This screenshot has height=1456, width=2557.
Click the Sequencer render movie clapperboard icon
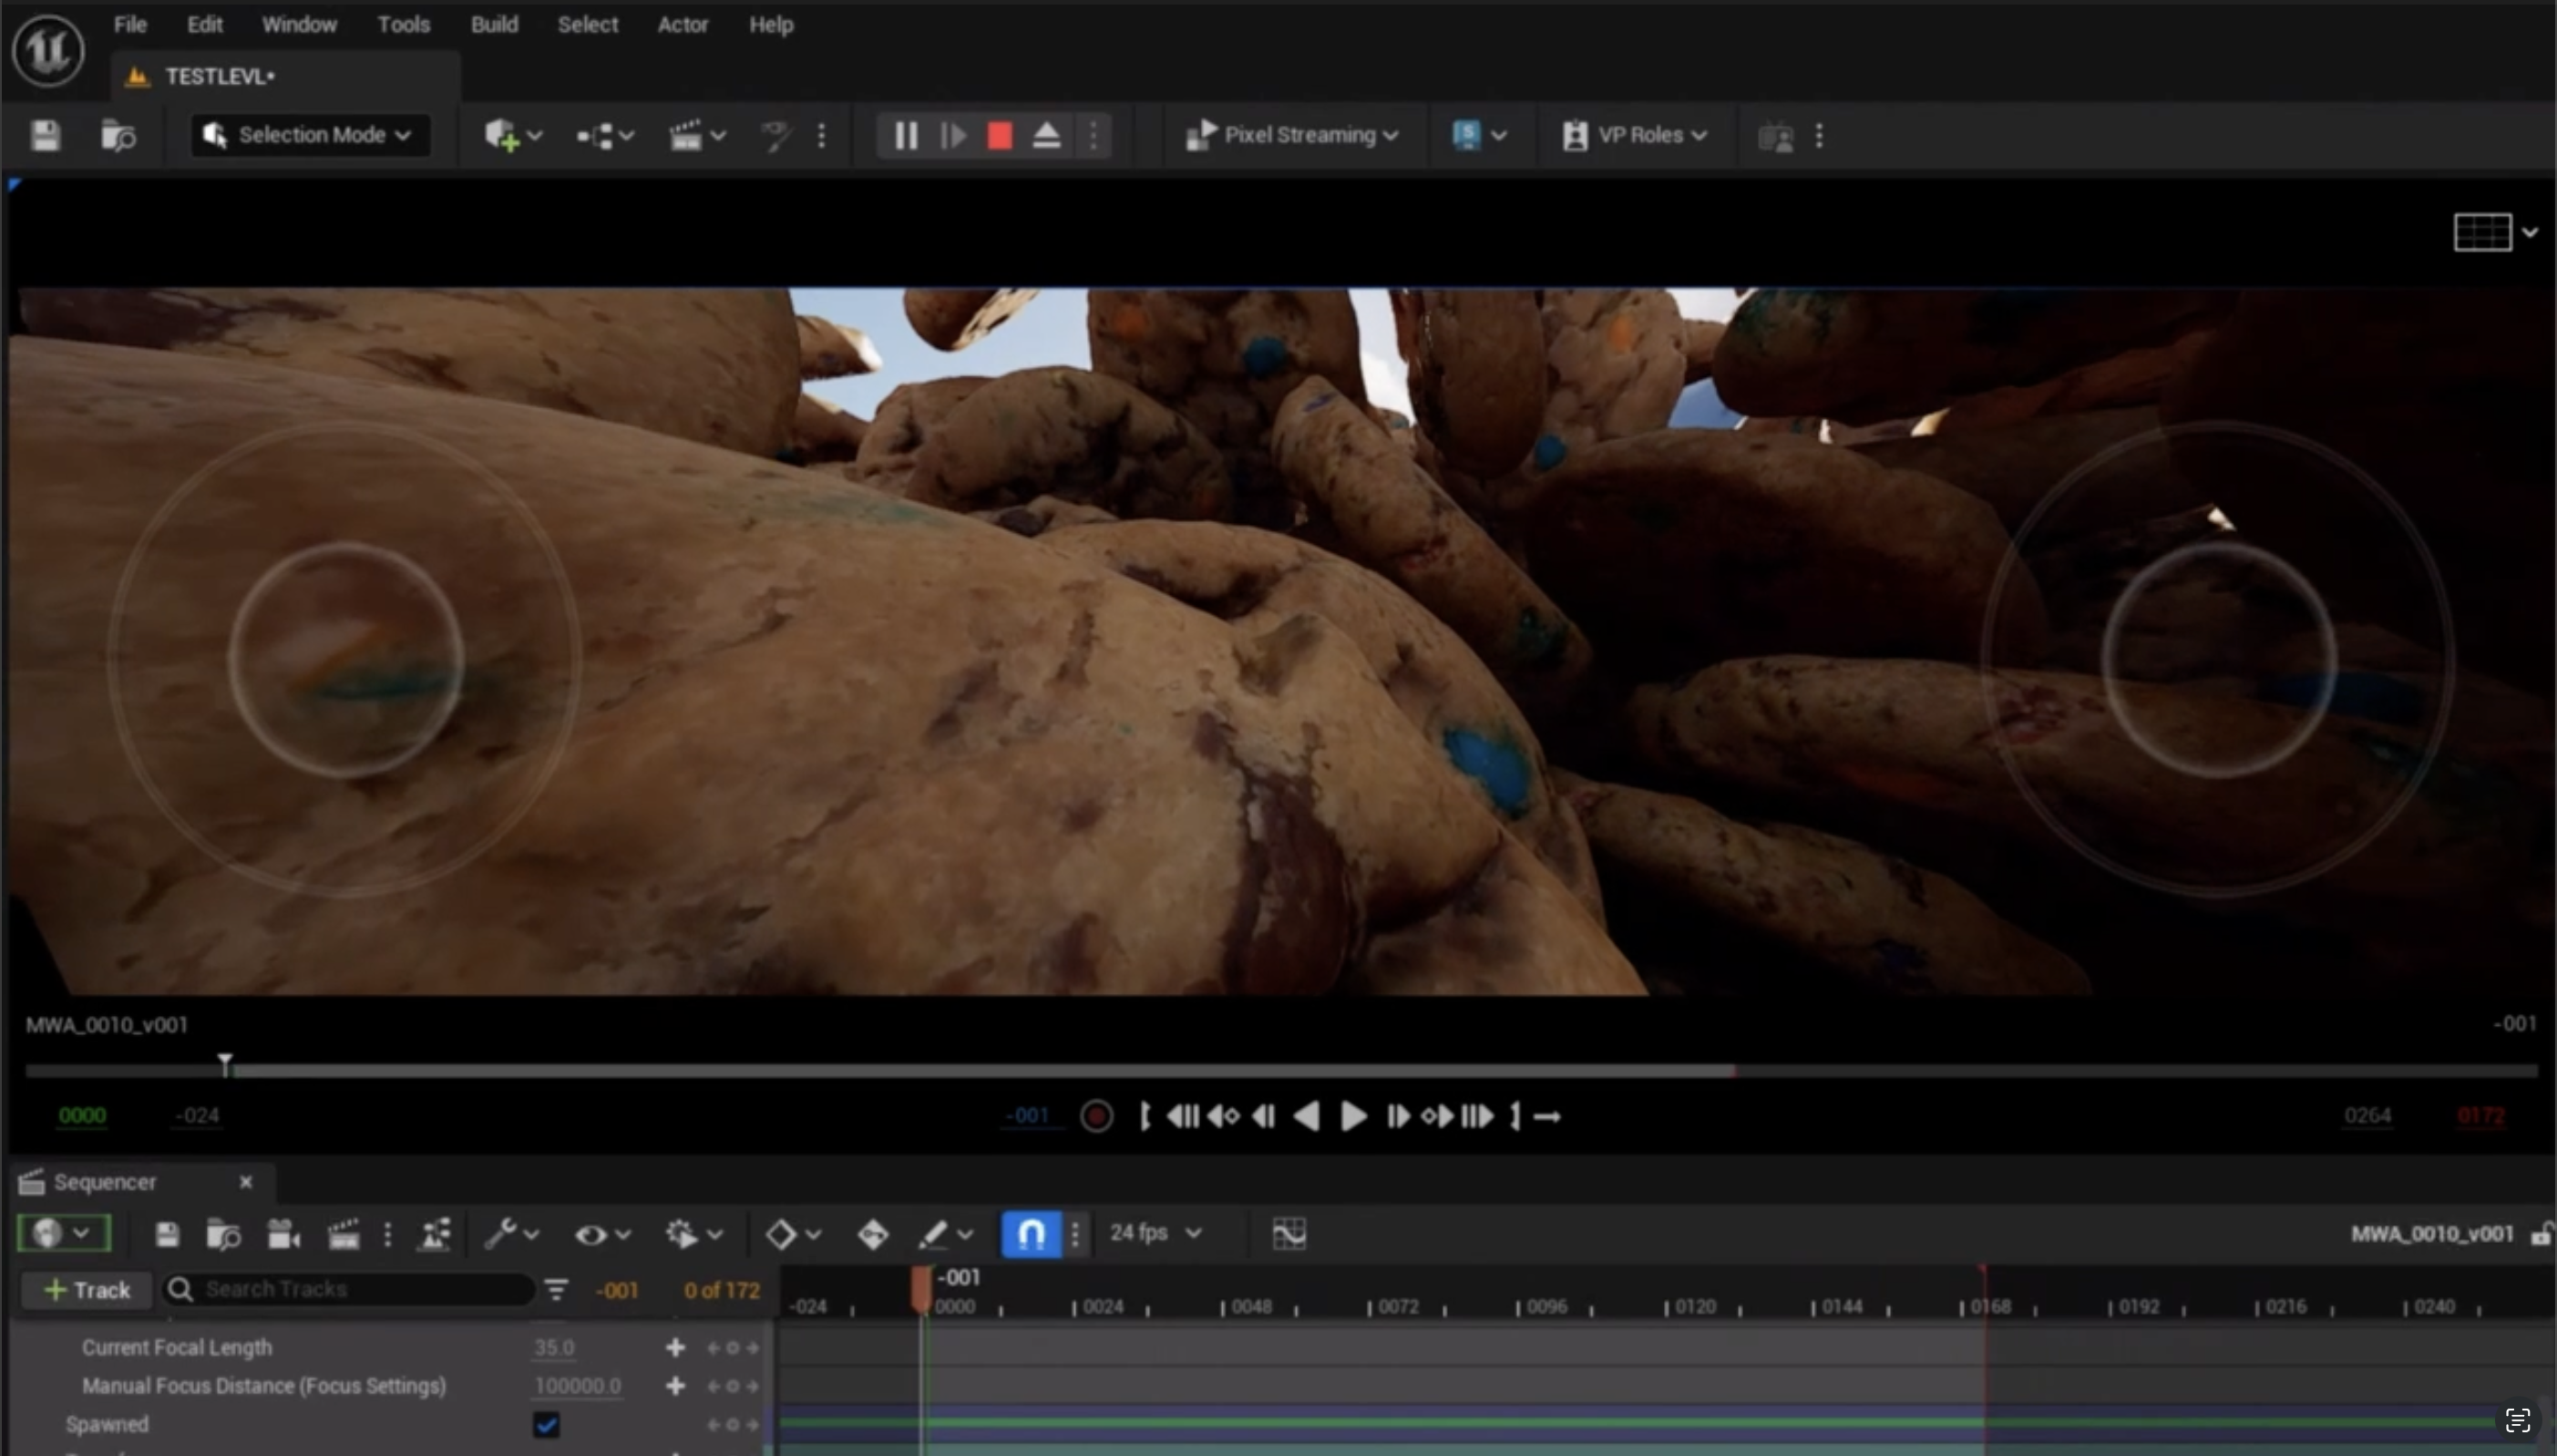pyautogui.click(x=343, y=1234)
